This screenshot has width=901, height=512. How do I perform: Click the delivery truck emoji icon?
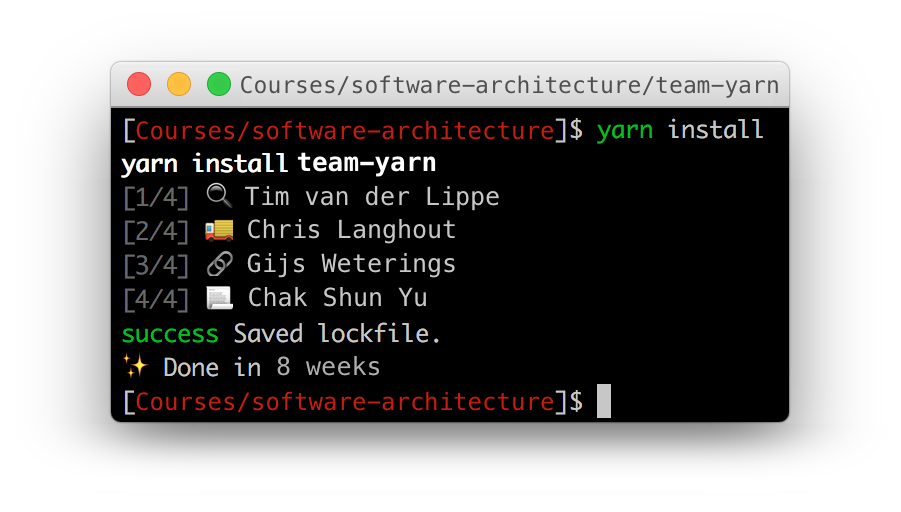(219, 230)
